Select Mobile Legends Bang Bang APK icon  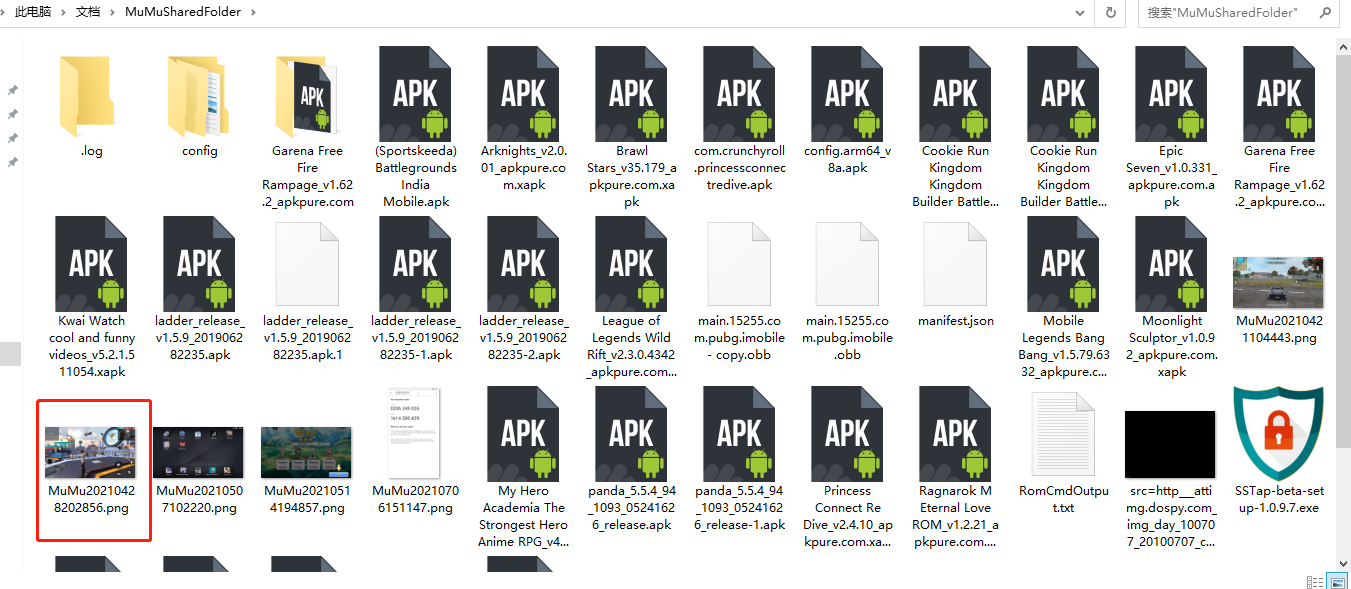[1064, 263]
